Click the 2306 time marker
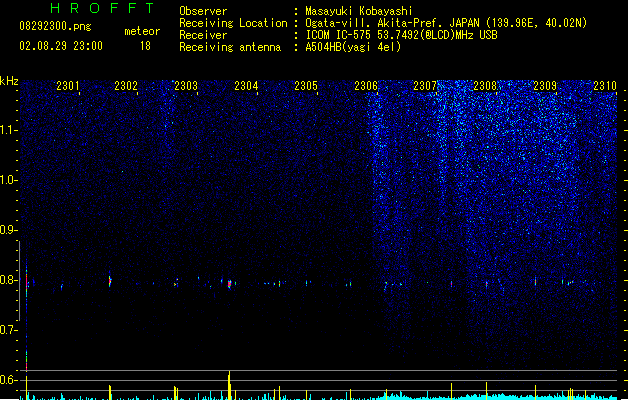 pyautogui.click(x=366, y=86)
